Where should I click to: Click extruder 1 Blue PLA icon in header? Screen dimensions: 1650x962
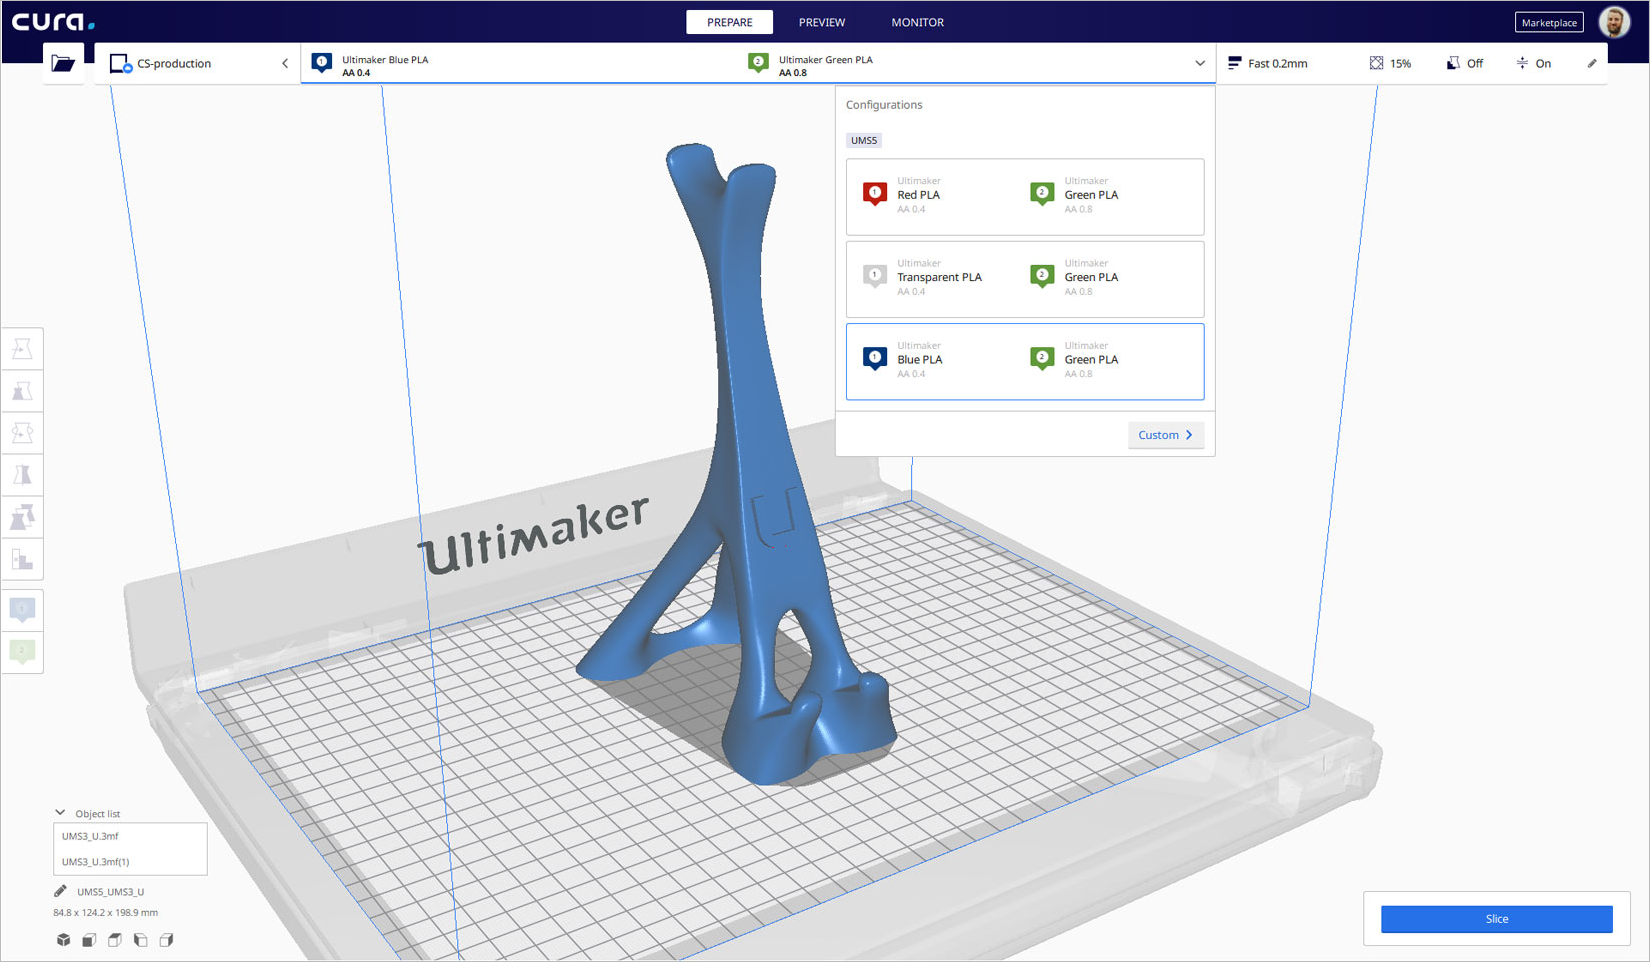(x=322, y=63)
